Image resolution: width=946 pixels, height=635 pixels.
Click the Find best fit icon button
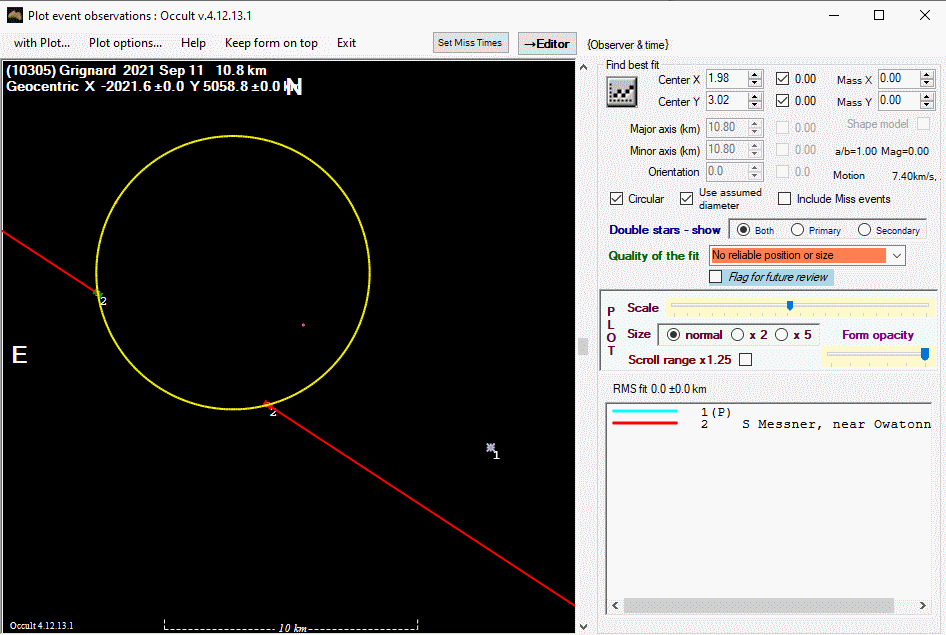coord(622,92)
